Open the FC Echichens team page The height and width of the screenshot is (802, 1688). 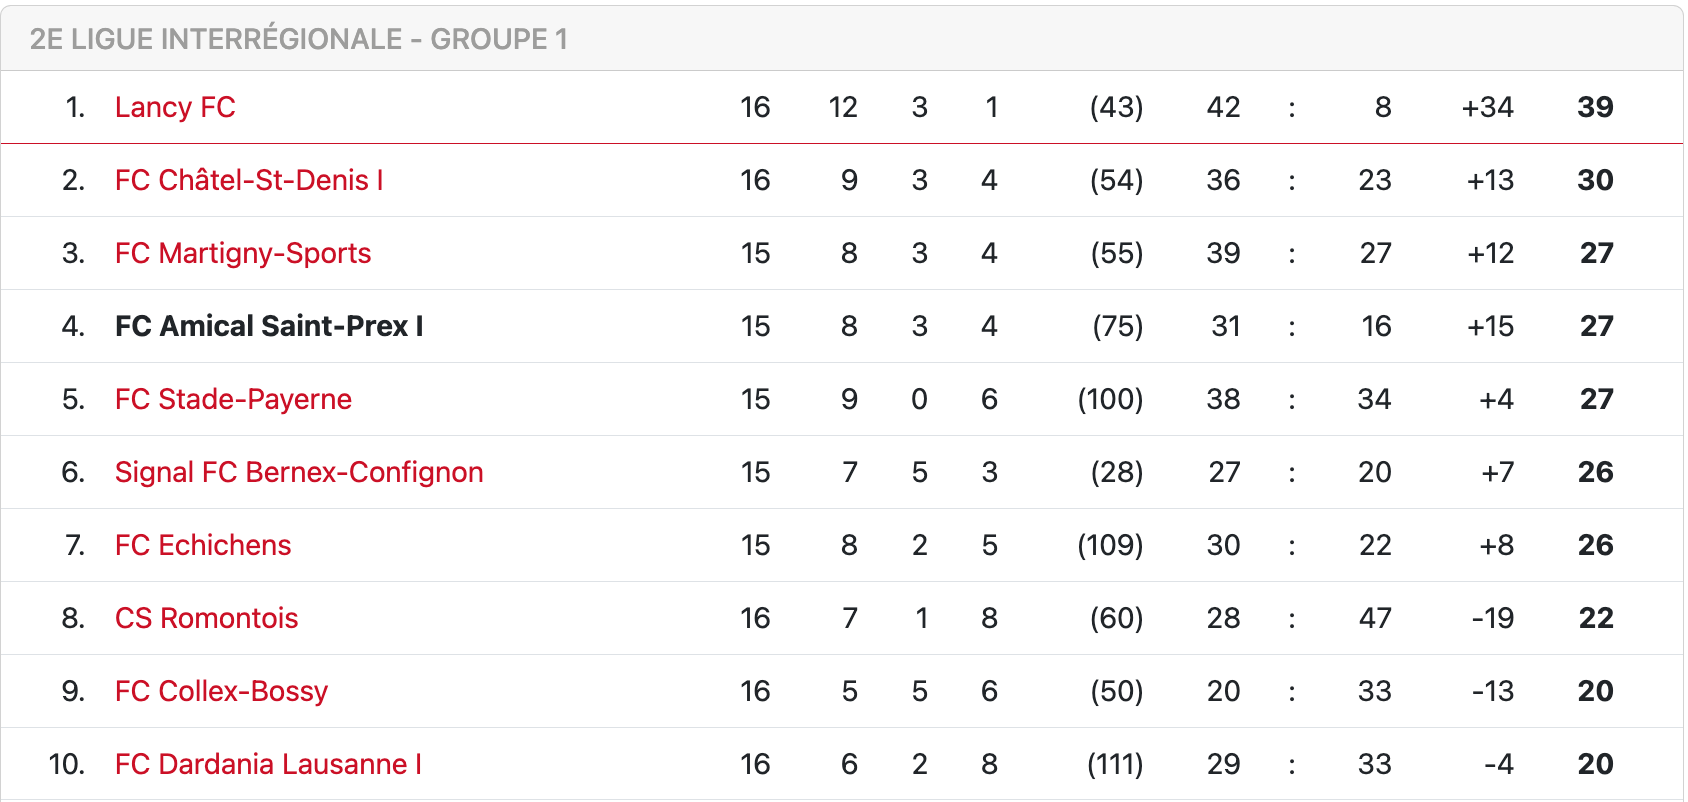203,545
